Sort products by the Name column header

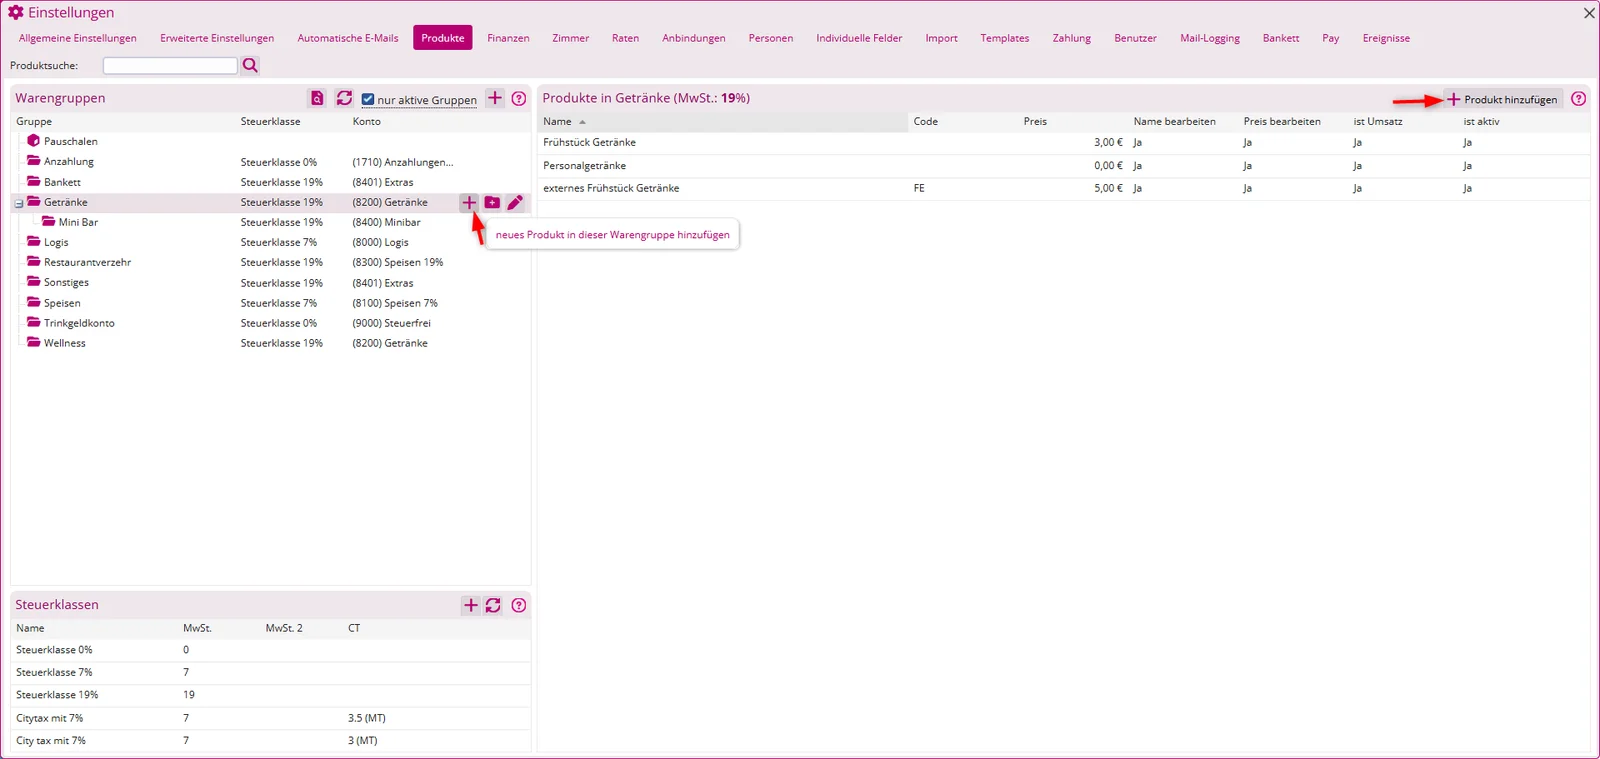[x=724, y=121]
